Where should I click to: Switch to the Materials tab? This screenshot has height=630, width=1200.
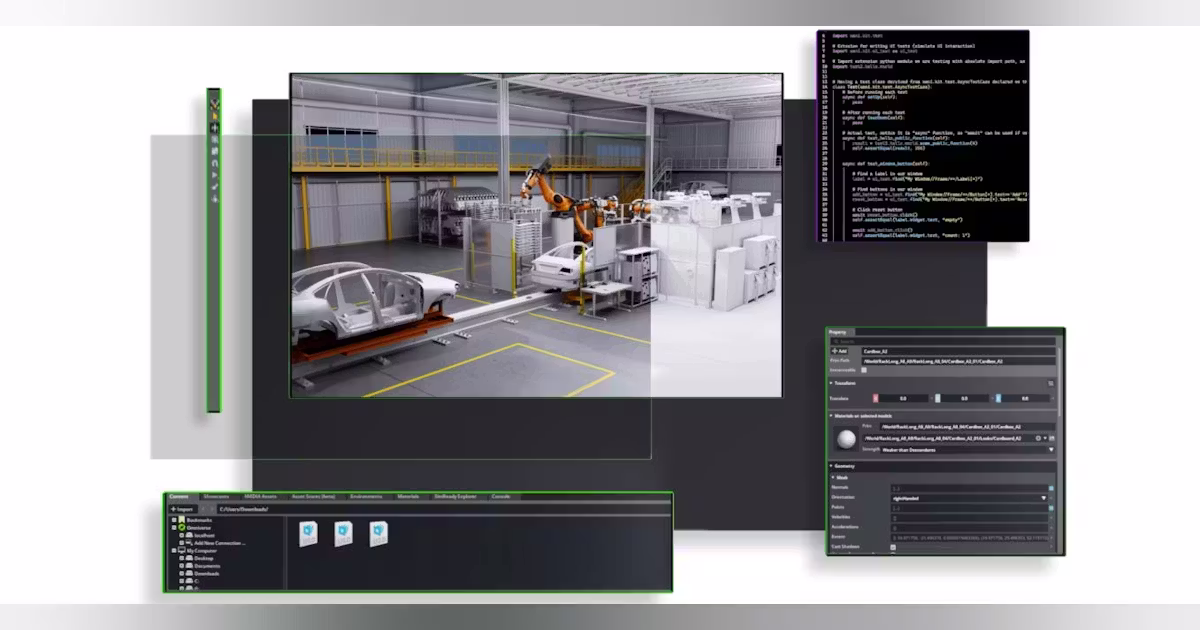click(408, 496)
